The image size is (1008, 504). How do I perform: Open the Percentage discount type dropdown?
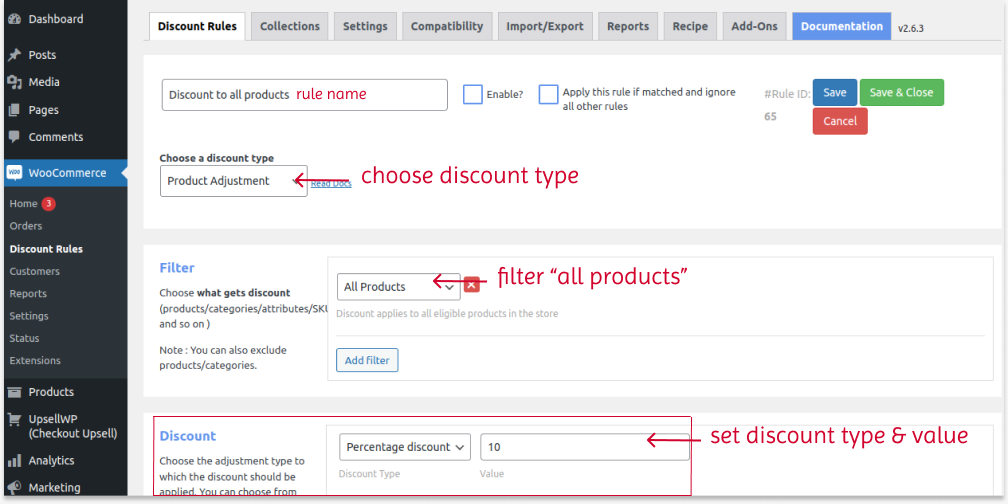[x=405, y=447]
